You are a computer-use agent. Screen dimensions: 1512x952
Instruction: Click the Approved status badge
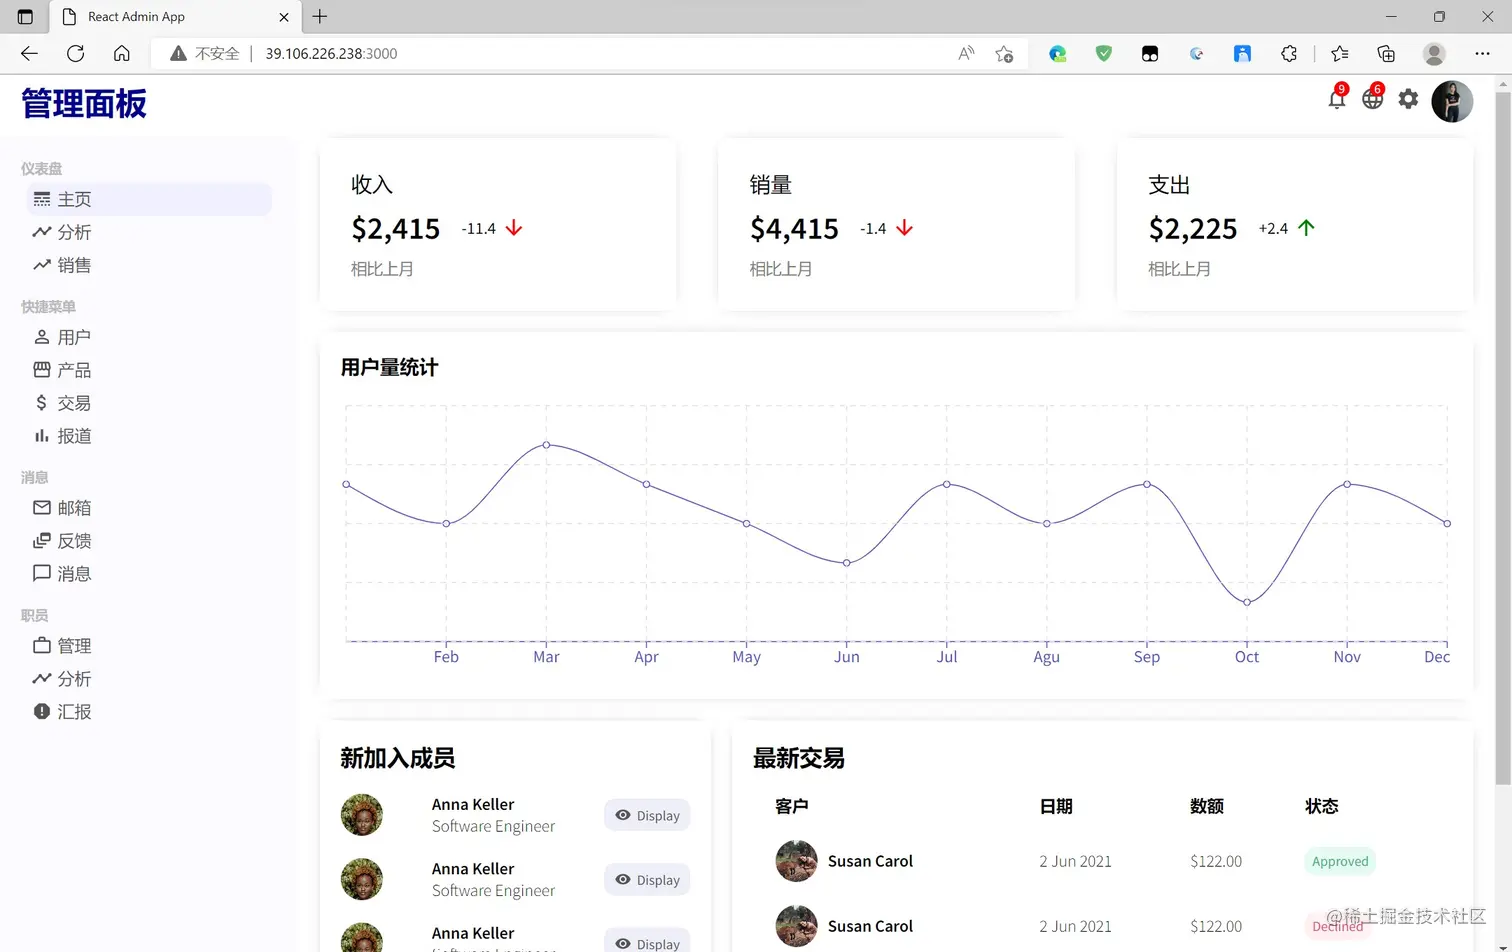point(1340,861)
